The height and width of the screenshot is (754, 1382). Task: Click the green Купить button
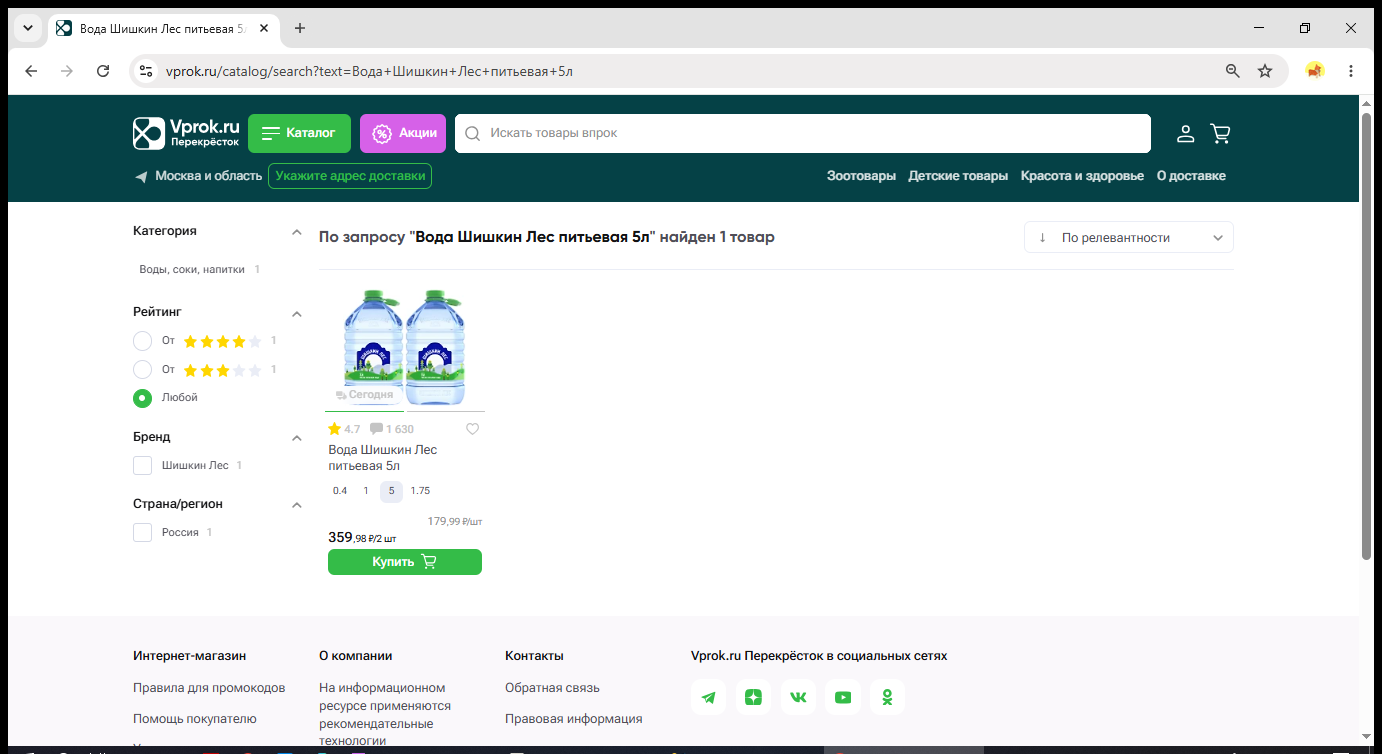point(405,562)
